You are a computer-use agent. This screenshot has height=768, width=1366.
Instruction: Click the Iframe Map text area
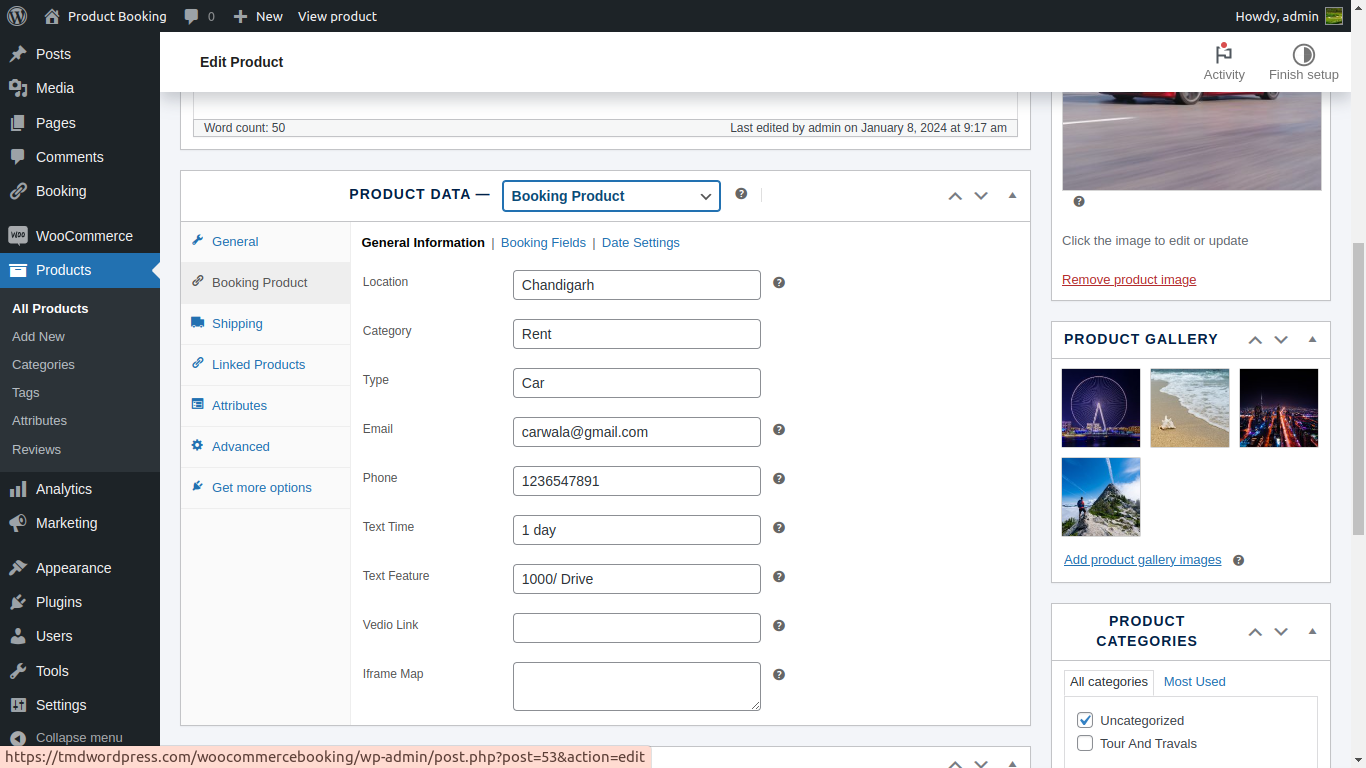click(x=637, y=686)
